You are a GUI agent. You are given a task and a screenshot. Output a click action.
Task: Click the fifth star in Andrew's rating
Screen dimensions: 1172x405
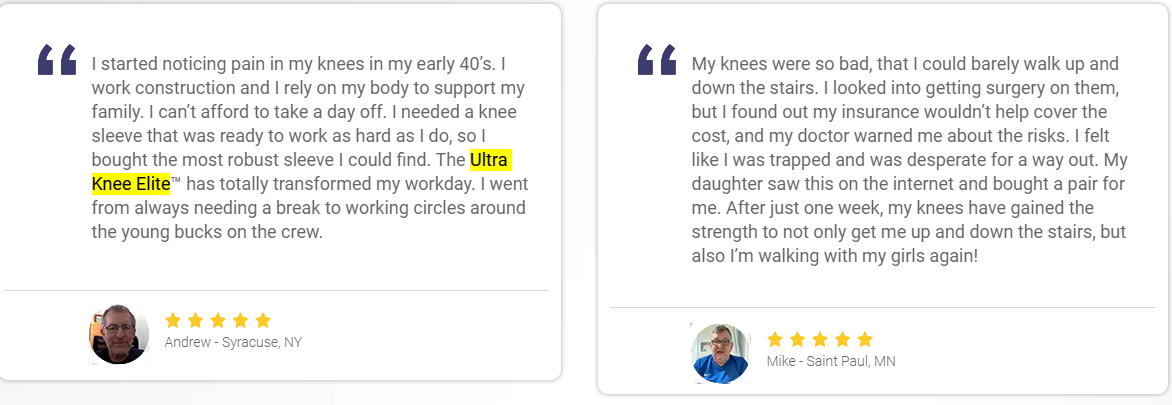click(x=262, y=321)
